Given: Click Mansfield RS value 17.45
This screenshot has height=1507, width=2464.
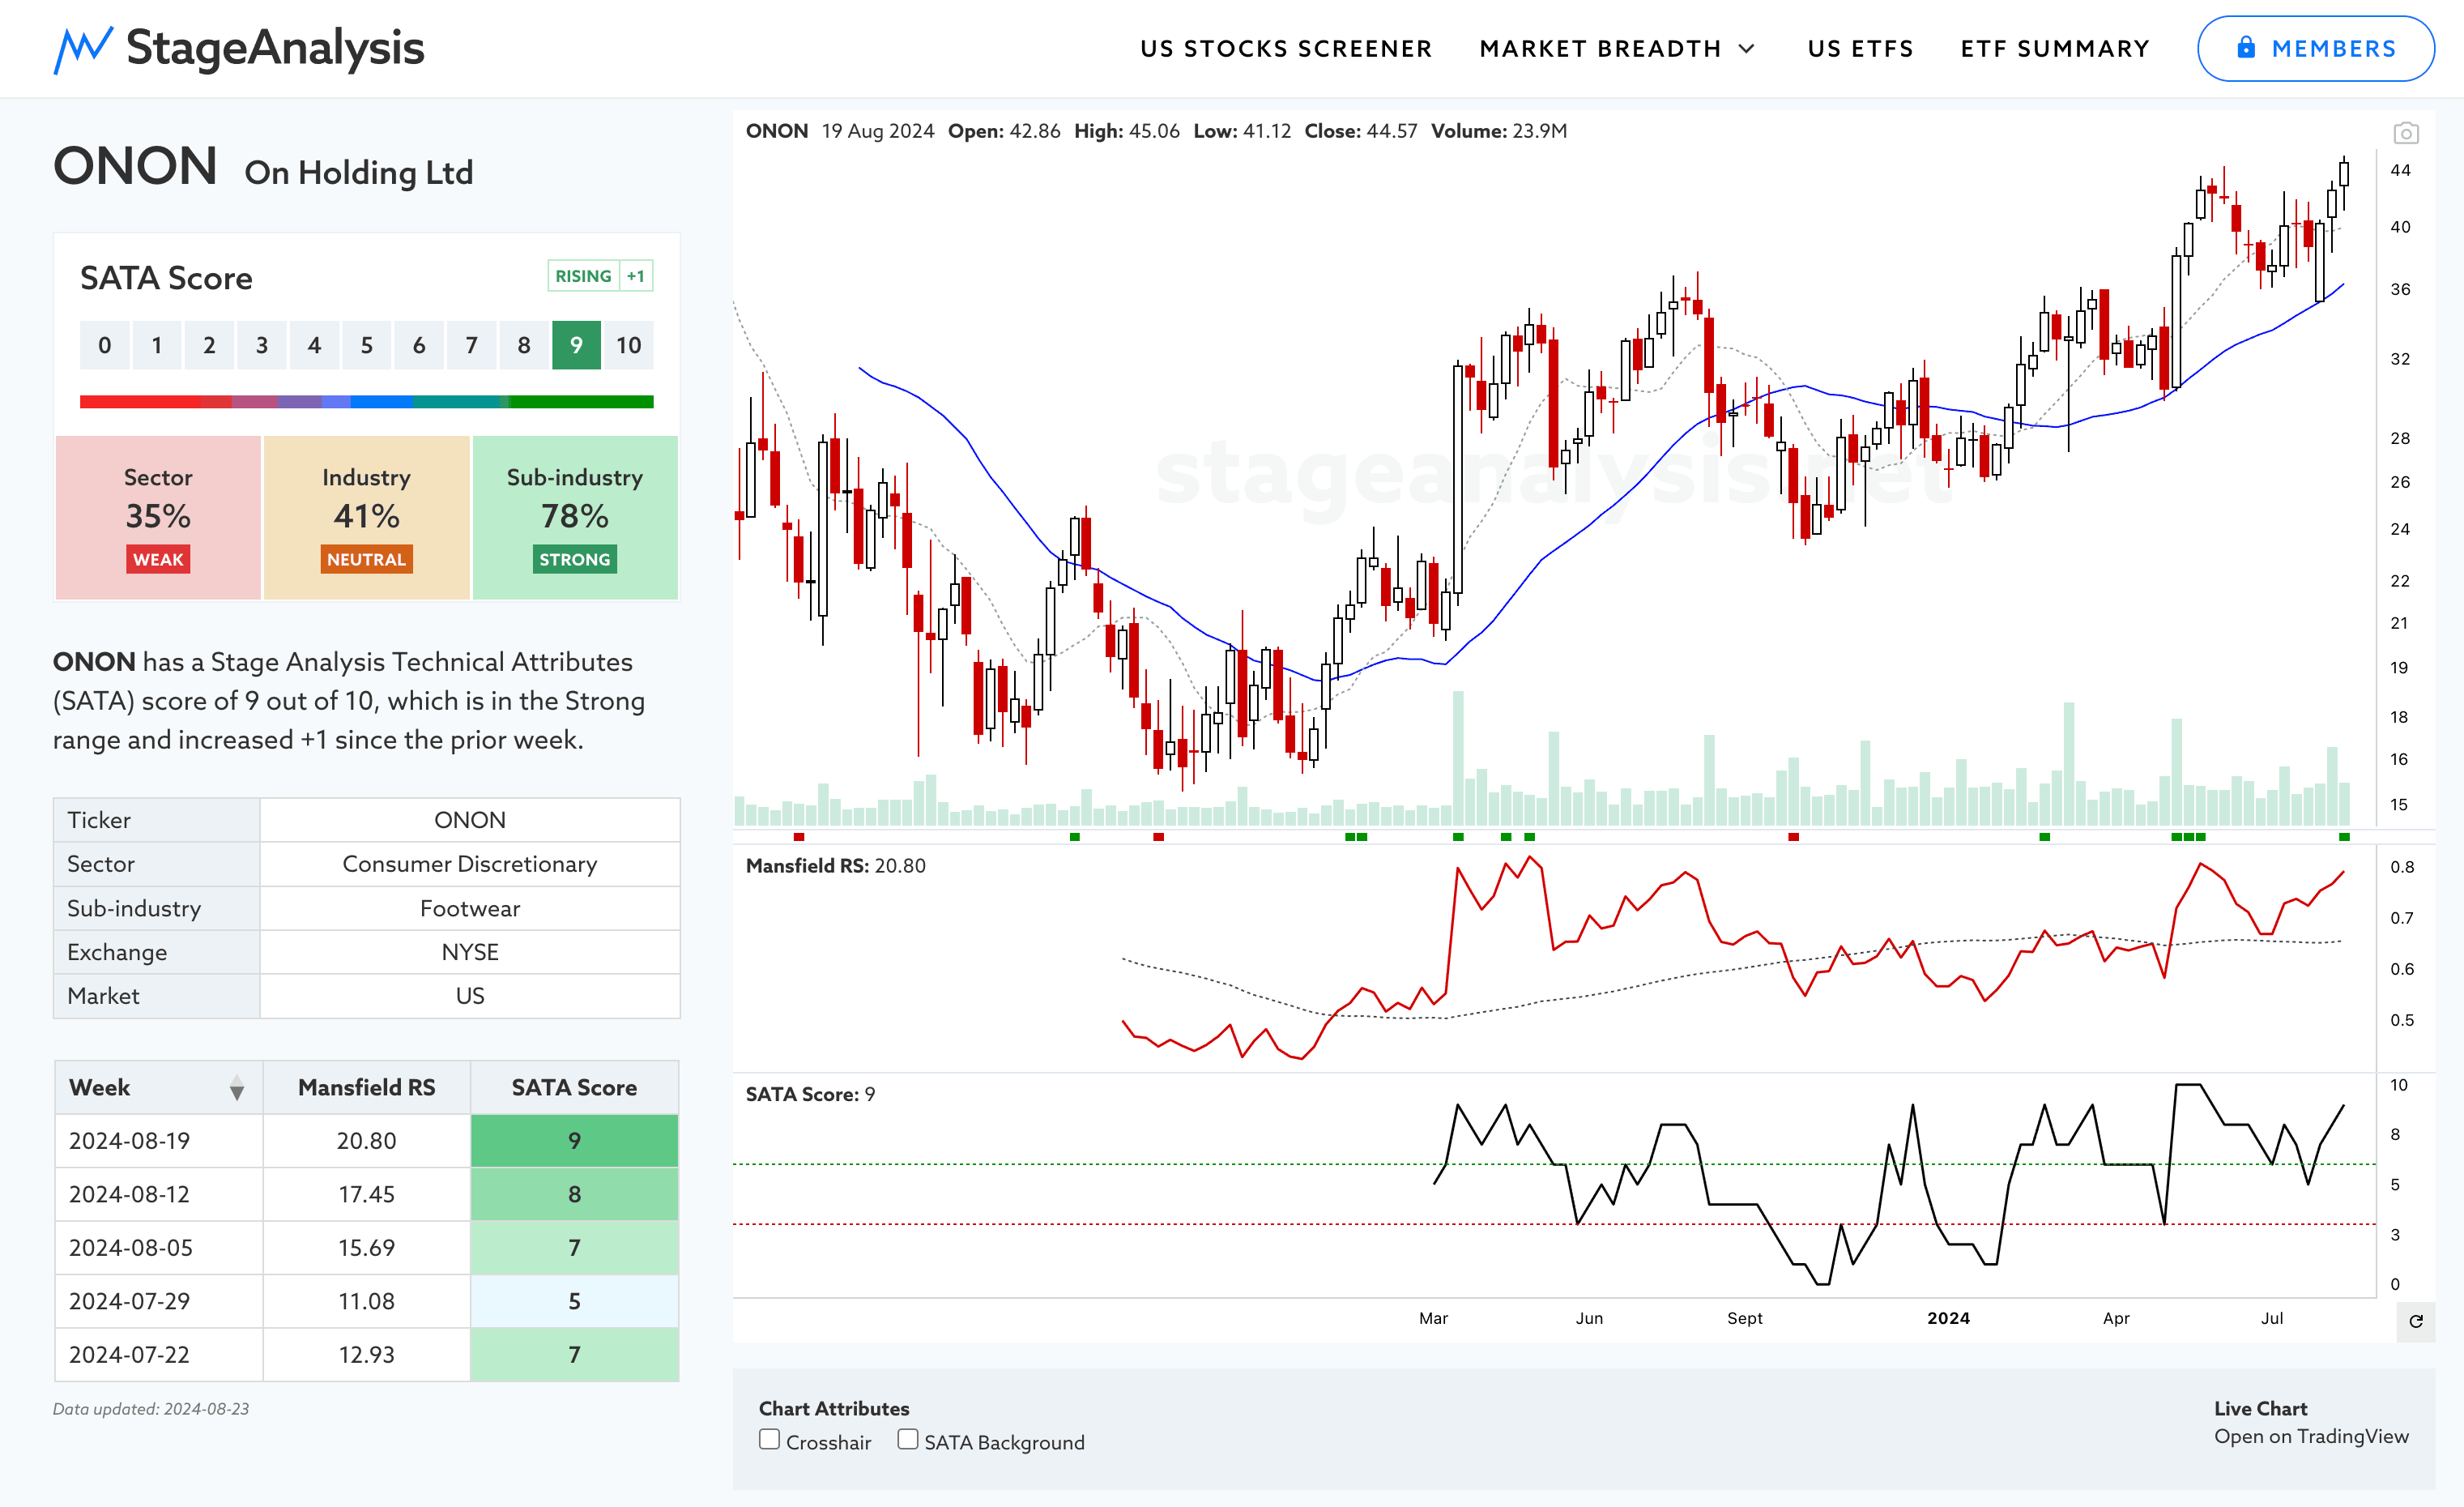Looking at the screenshot, I should 366,1194.
